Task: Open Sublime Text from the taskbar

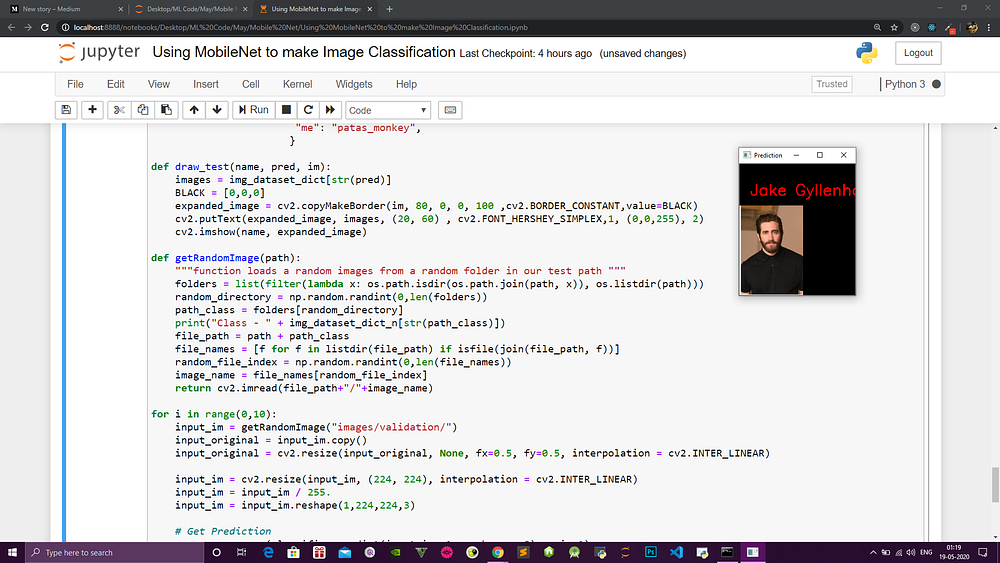Action: [x=523, y=552]
